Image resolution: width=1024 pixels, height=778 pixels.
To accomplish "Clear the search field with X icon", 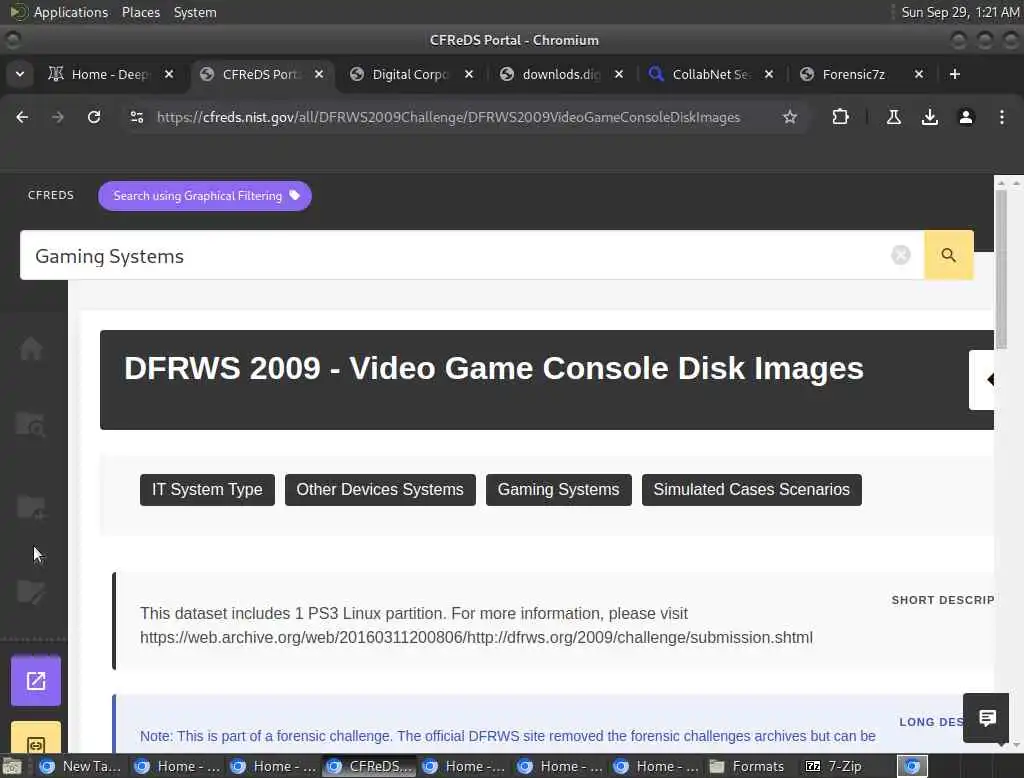I will 901,255.
